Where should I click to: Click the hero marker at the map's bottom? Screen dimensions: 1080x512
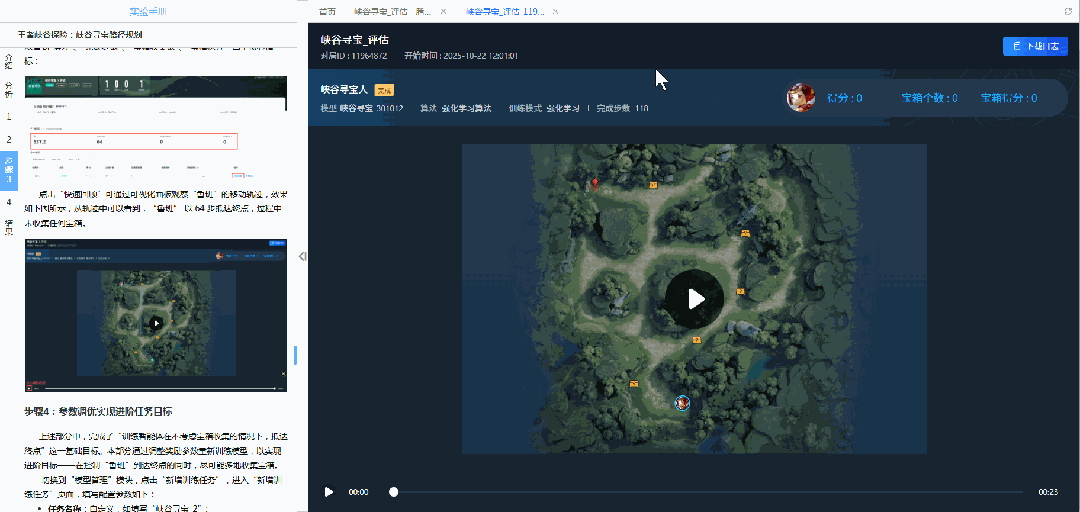coord(682,403)
